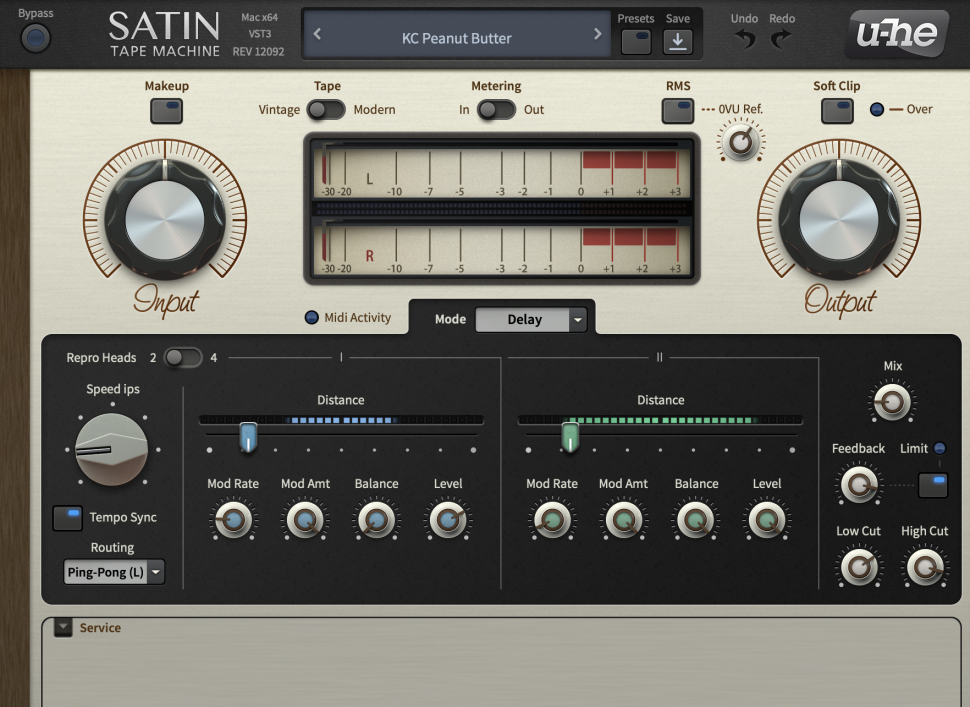Collapse the Service panel triangle

click(63, 628)
